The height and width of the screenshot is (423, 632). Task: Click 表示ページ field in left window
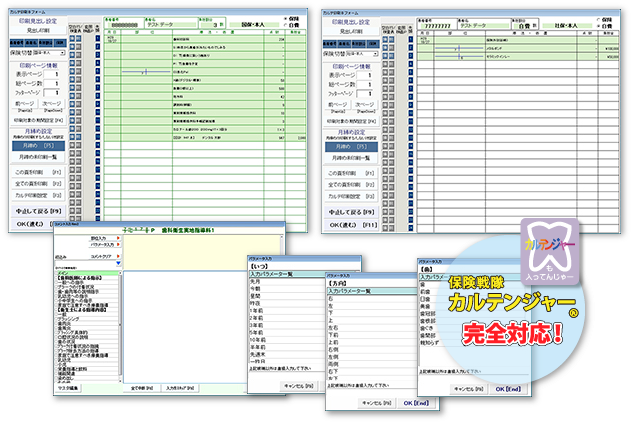click(x=51, y=74)
